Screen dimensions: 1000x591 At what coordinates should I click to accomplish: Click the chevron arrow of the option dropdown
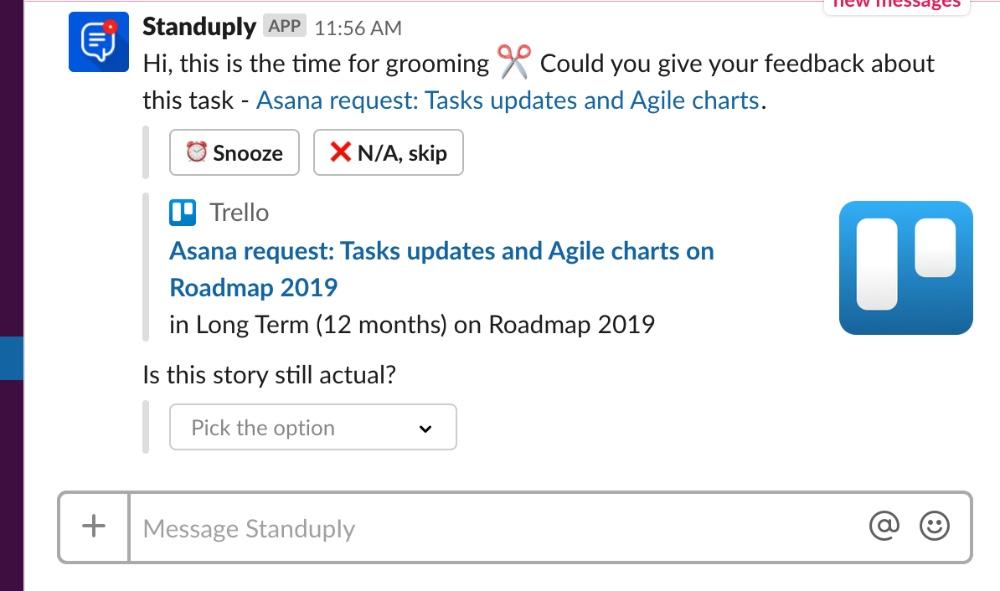point(425,428)
